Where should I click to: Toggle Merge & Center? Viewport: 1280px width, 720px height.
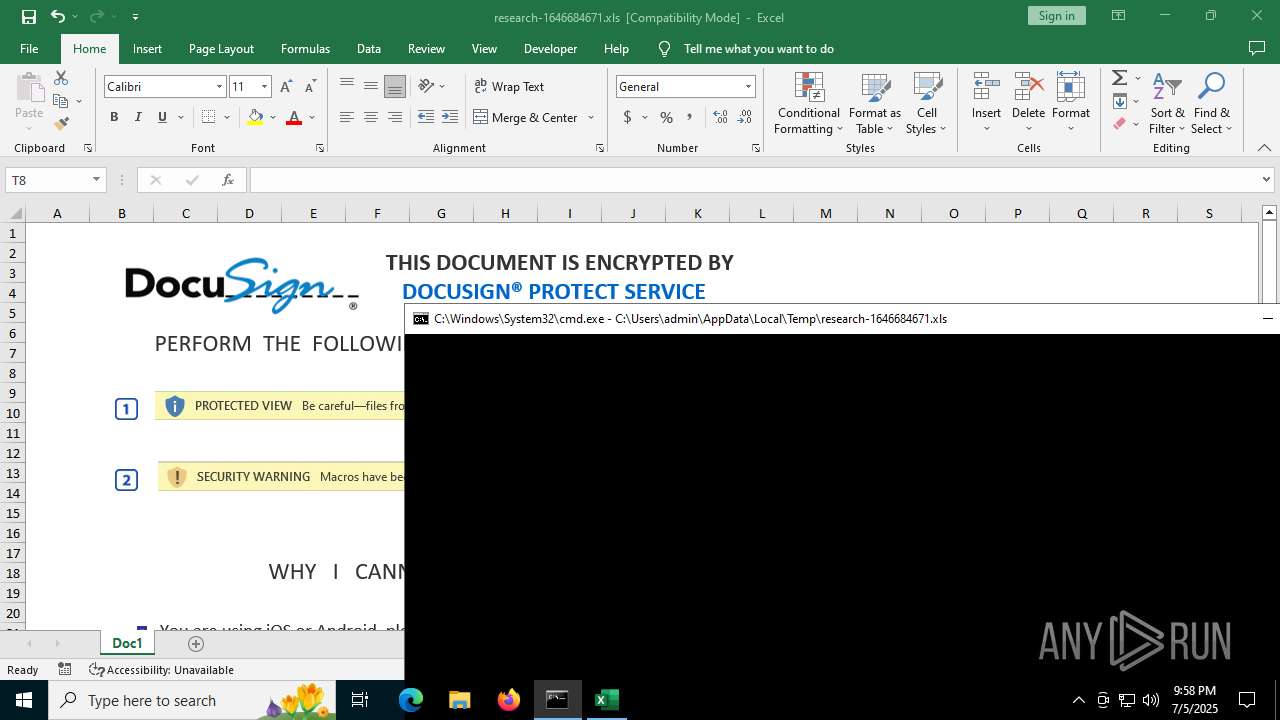click(526, 117)
